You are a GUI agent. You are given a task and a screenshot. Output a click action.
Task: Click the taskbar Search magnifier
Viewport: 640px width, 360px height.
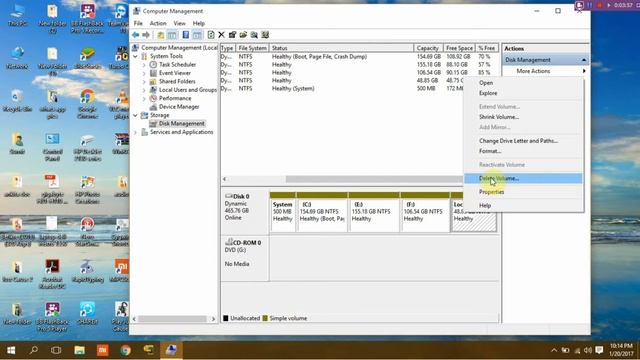[33, 350]
